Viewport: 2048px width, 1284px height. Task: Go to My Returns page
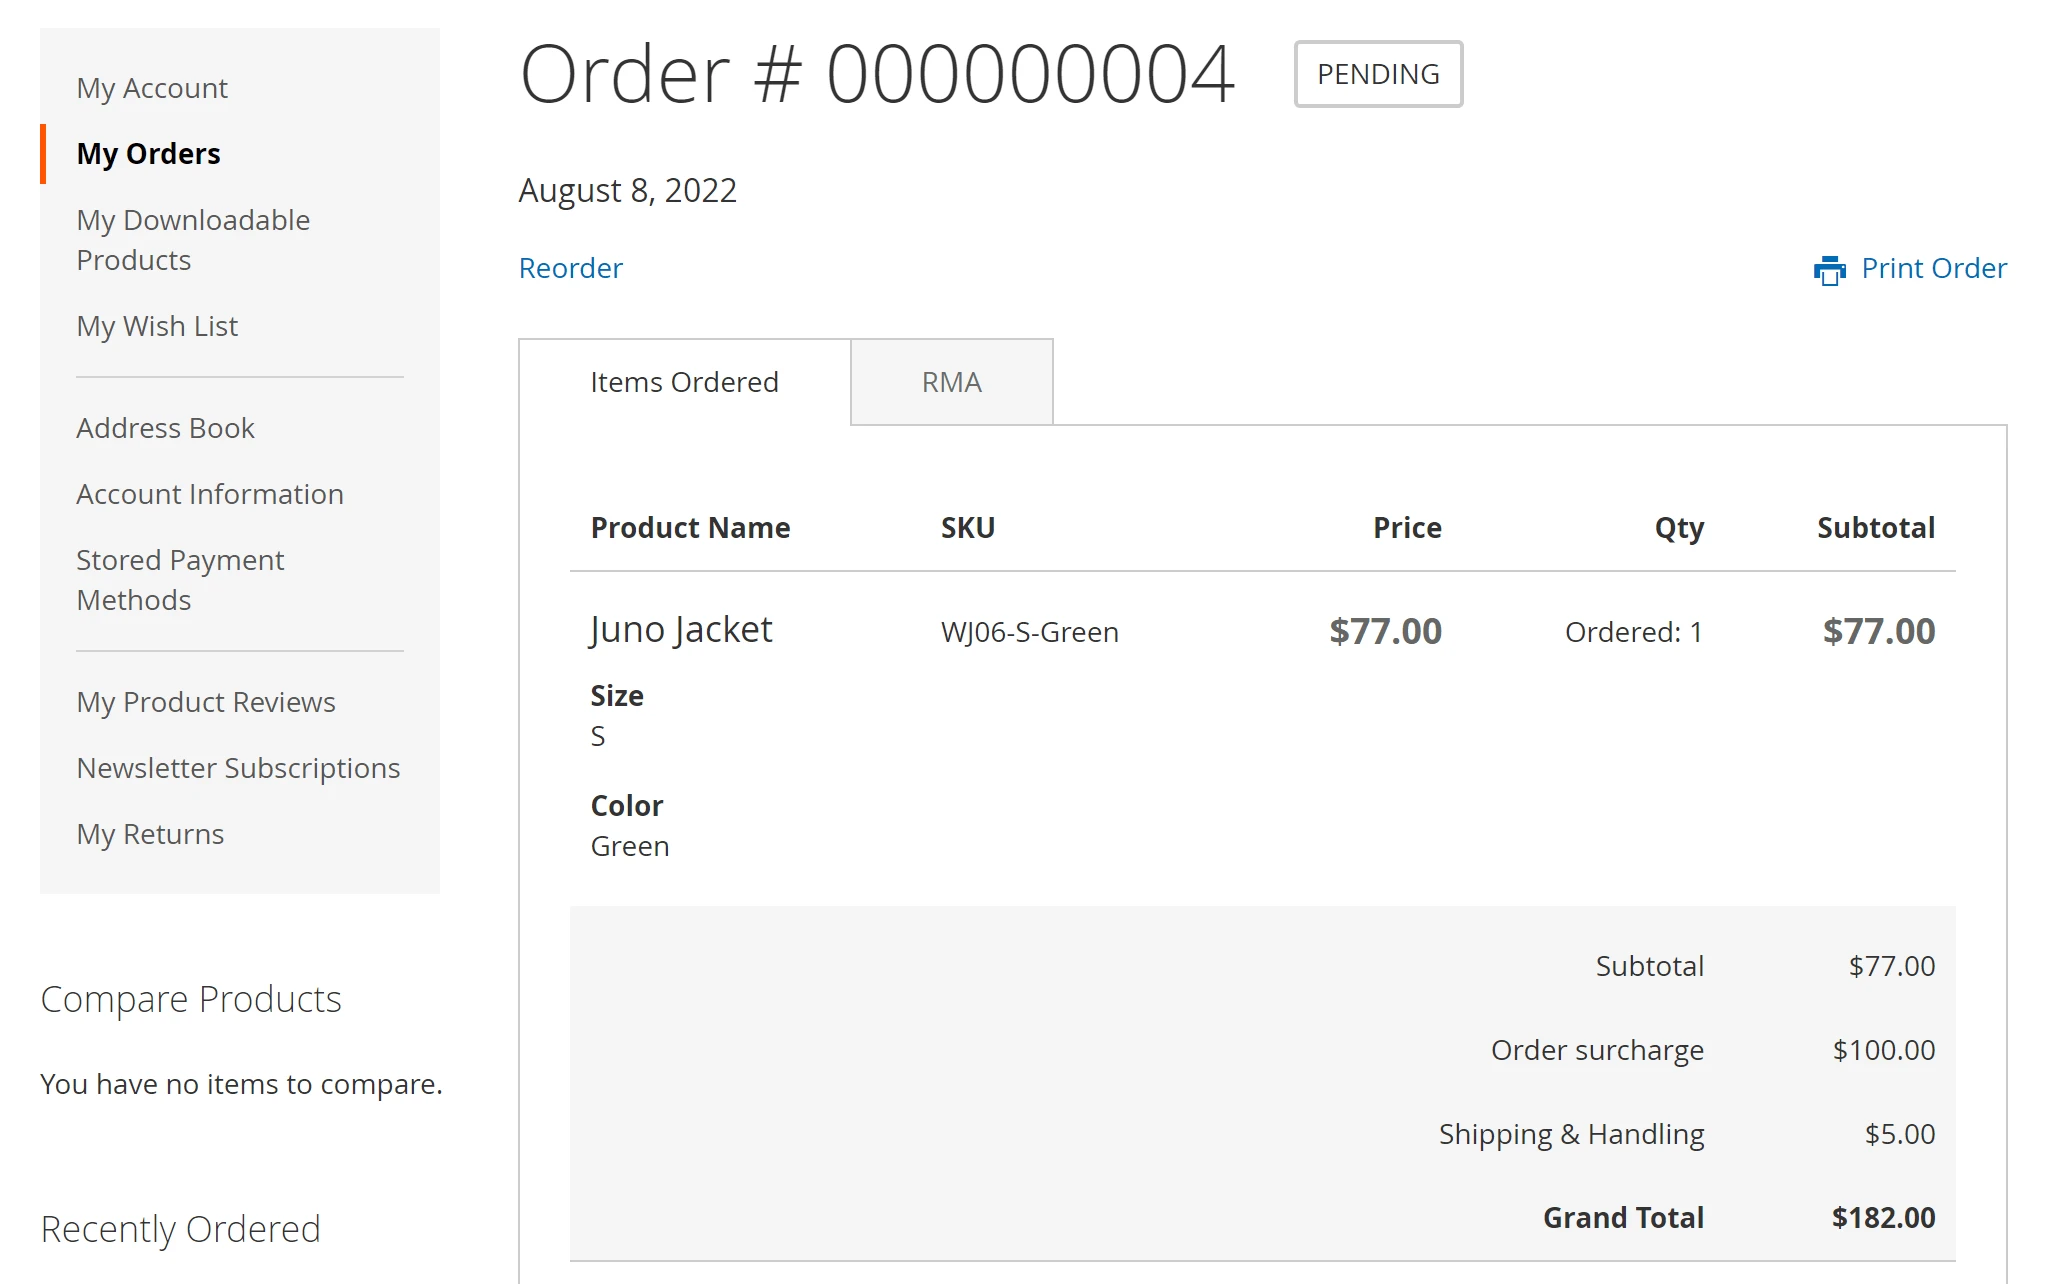[150, 834]
